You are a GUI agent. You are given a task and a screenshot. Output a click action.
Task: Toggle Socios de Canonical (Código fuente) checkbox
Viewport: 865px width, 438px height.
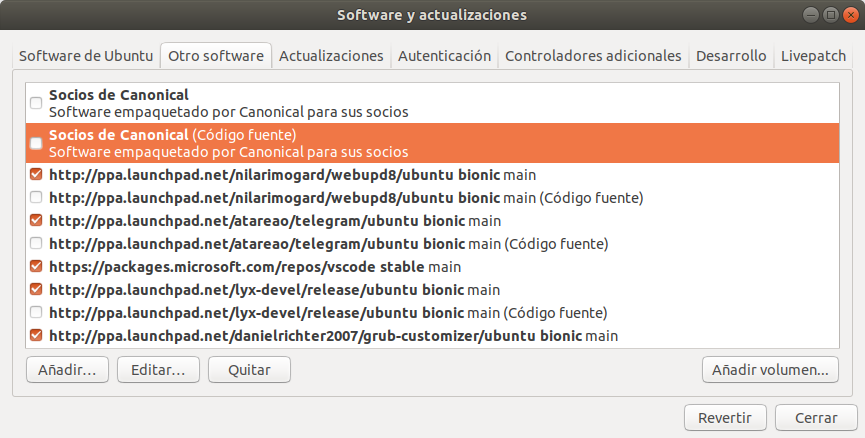[x=36, y=143]
